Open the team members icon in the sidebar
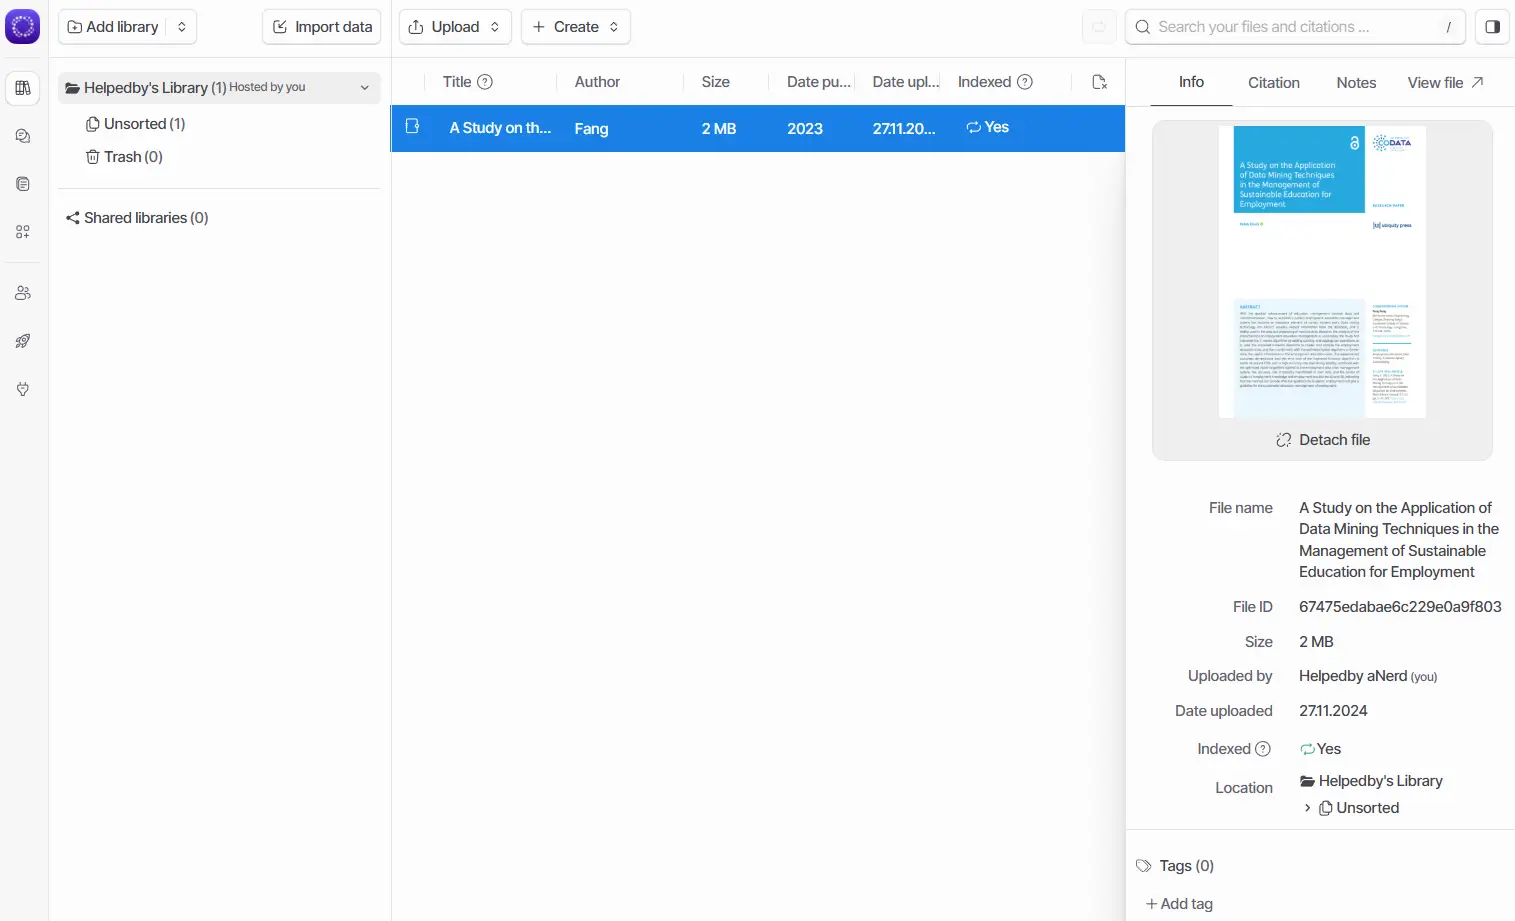 pos(23,293)
